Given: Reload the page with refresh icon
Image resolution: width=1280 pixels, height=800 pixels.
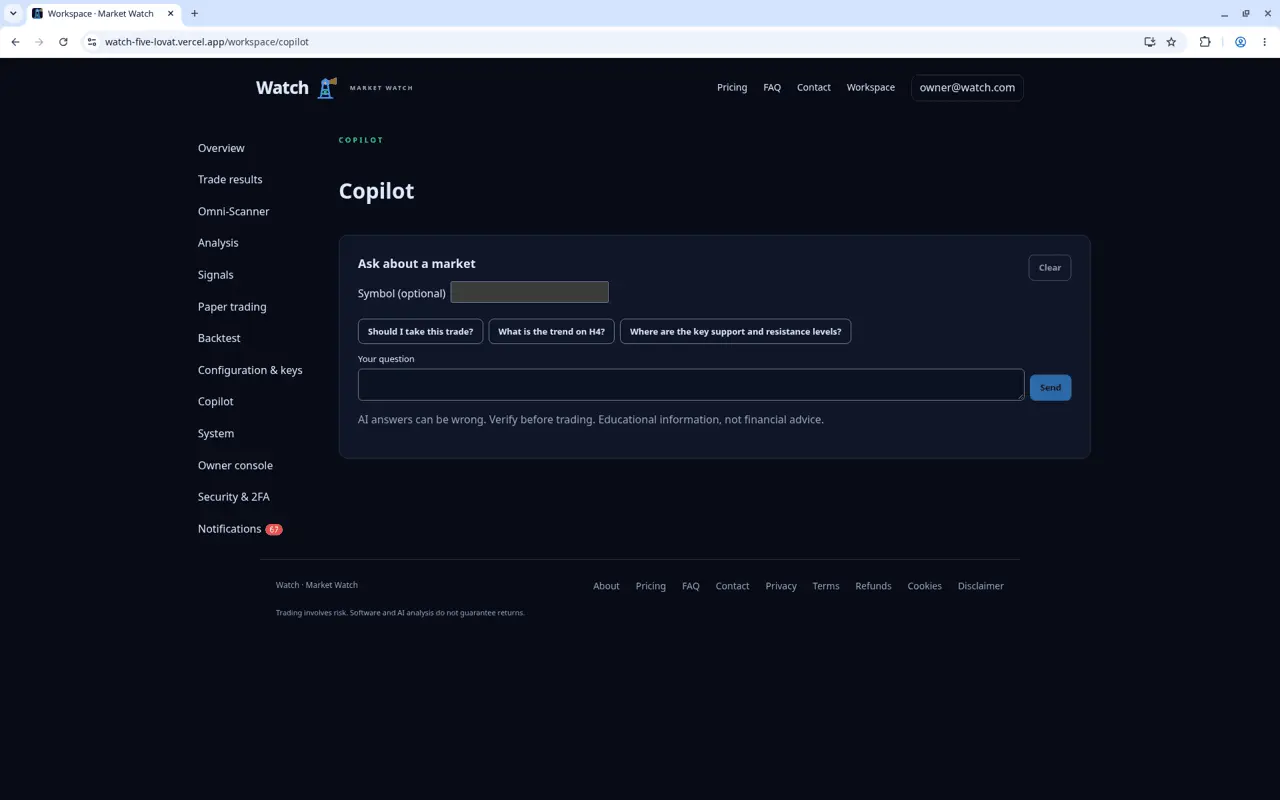Looking at the screenshot, I should tap(63, 42).
